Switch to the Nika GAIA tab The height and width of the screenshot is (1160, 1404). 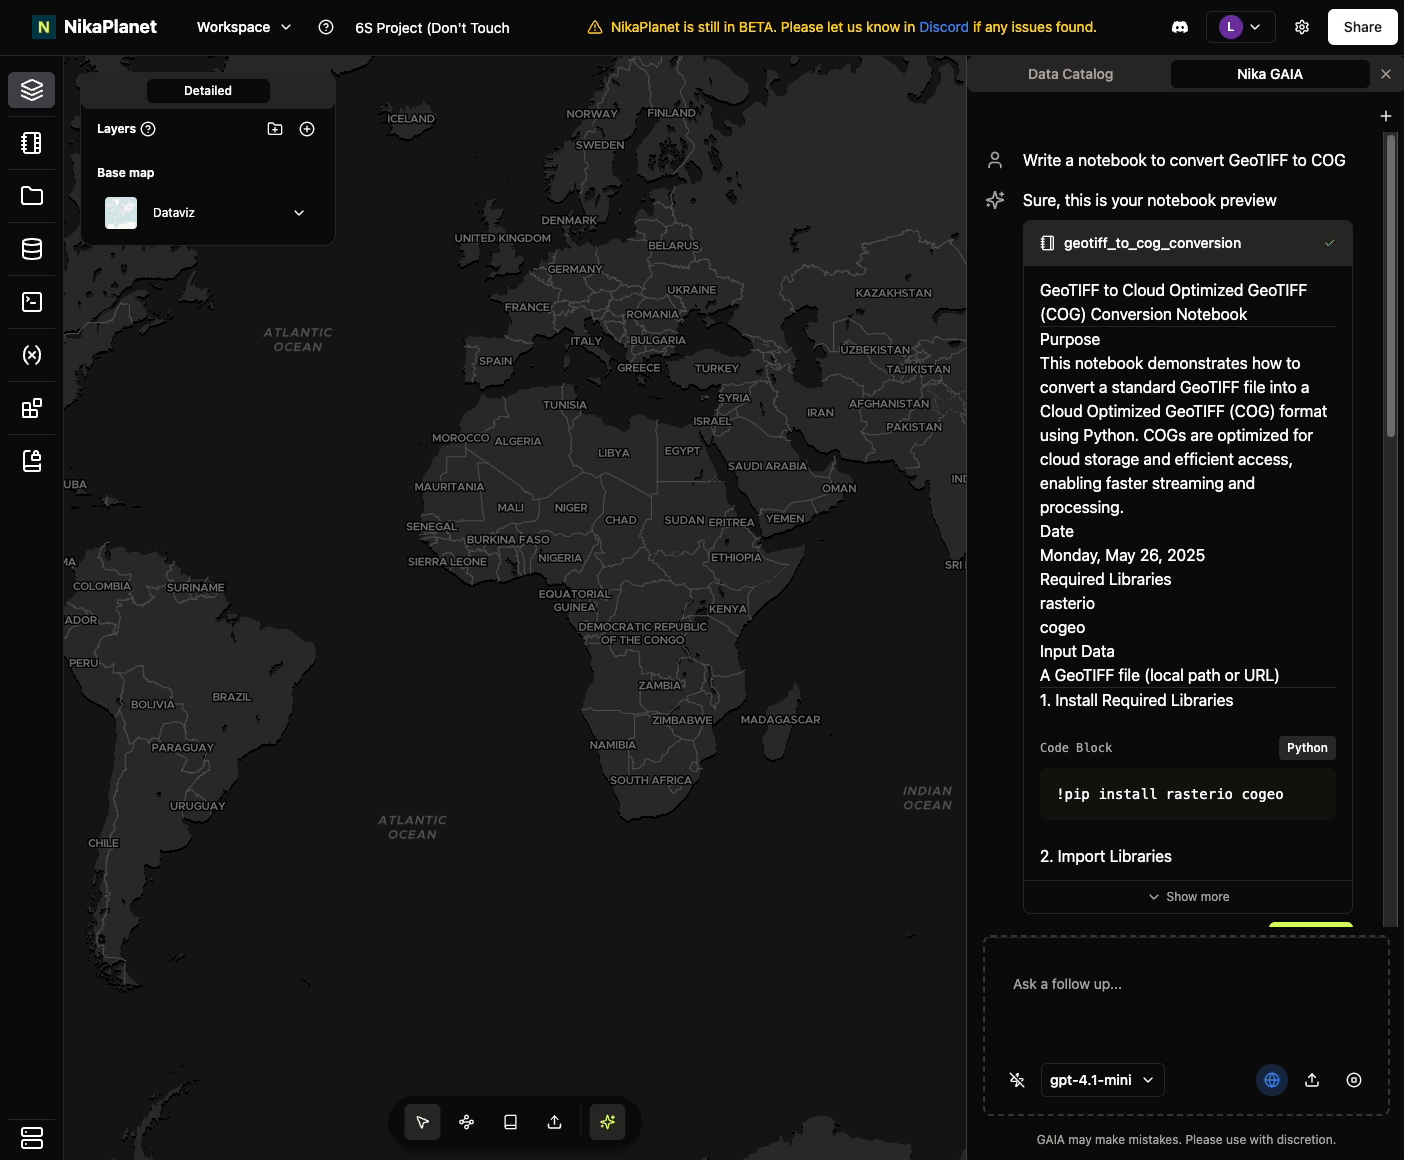(x=1270, y=74)
